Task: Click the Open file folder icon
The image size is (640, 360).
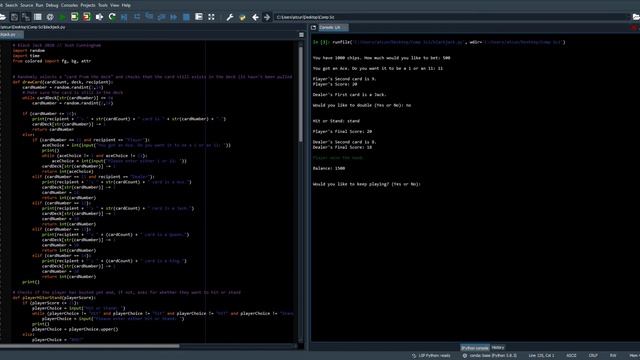Action: [x=2, y=17]
